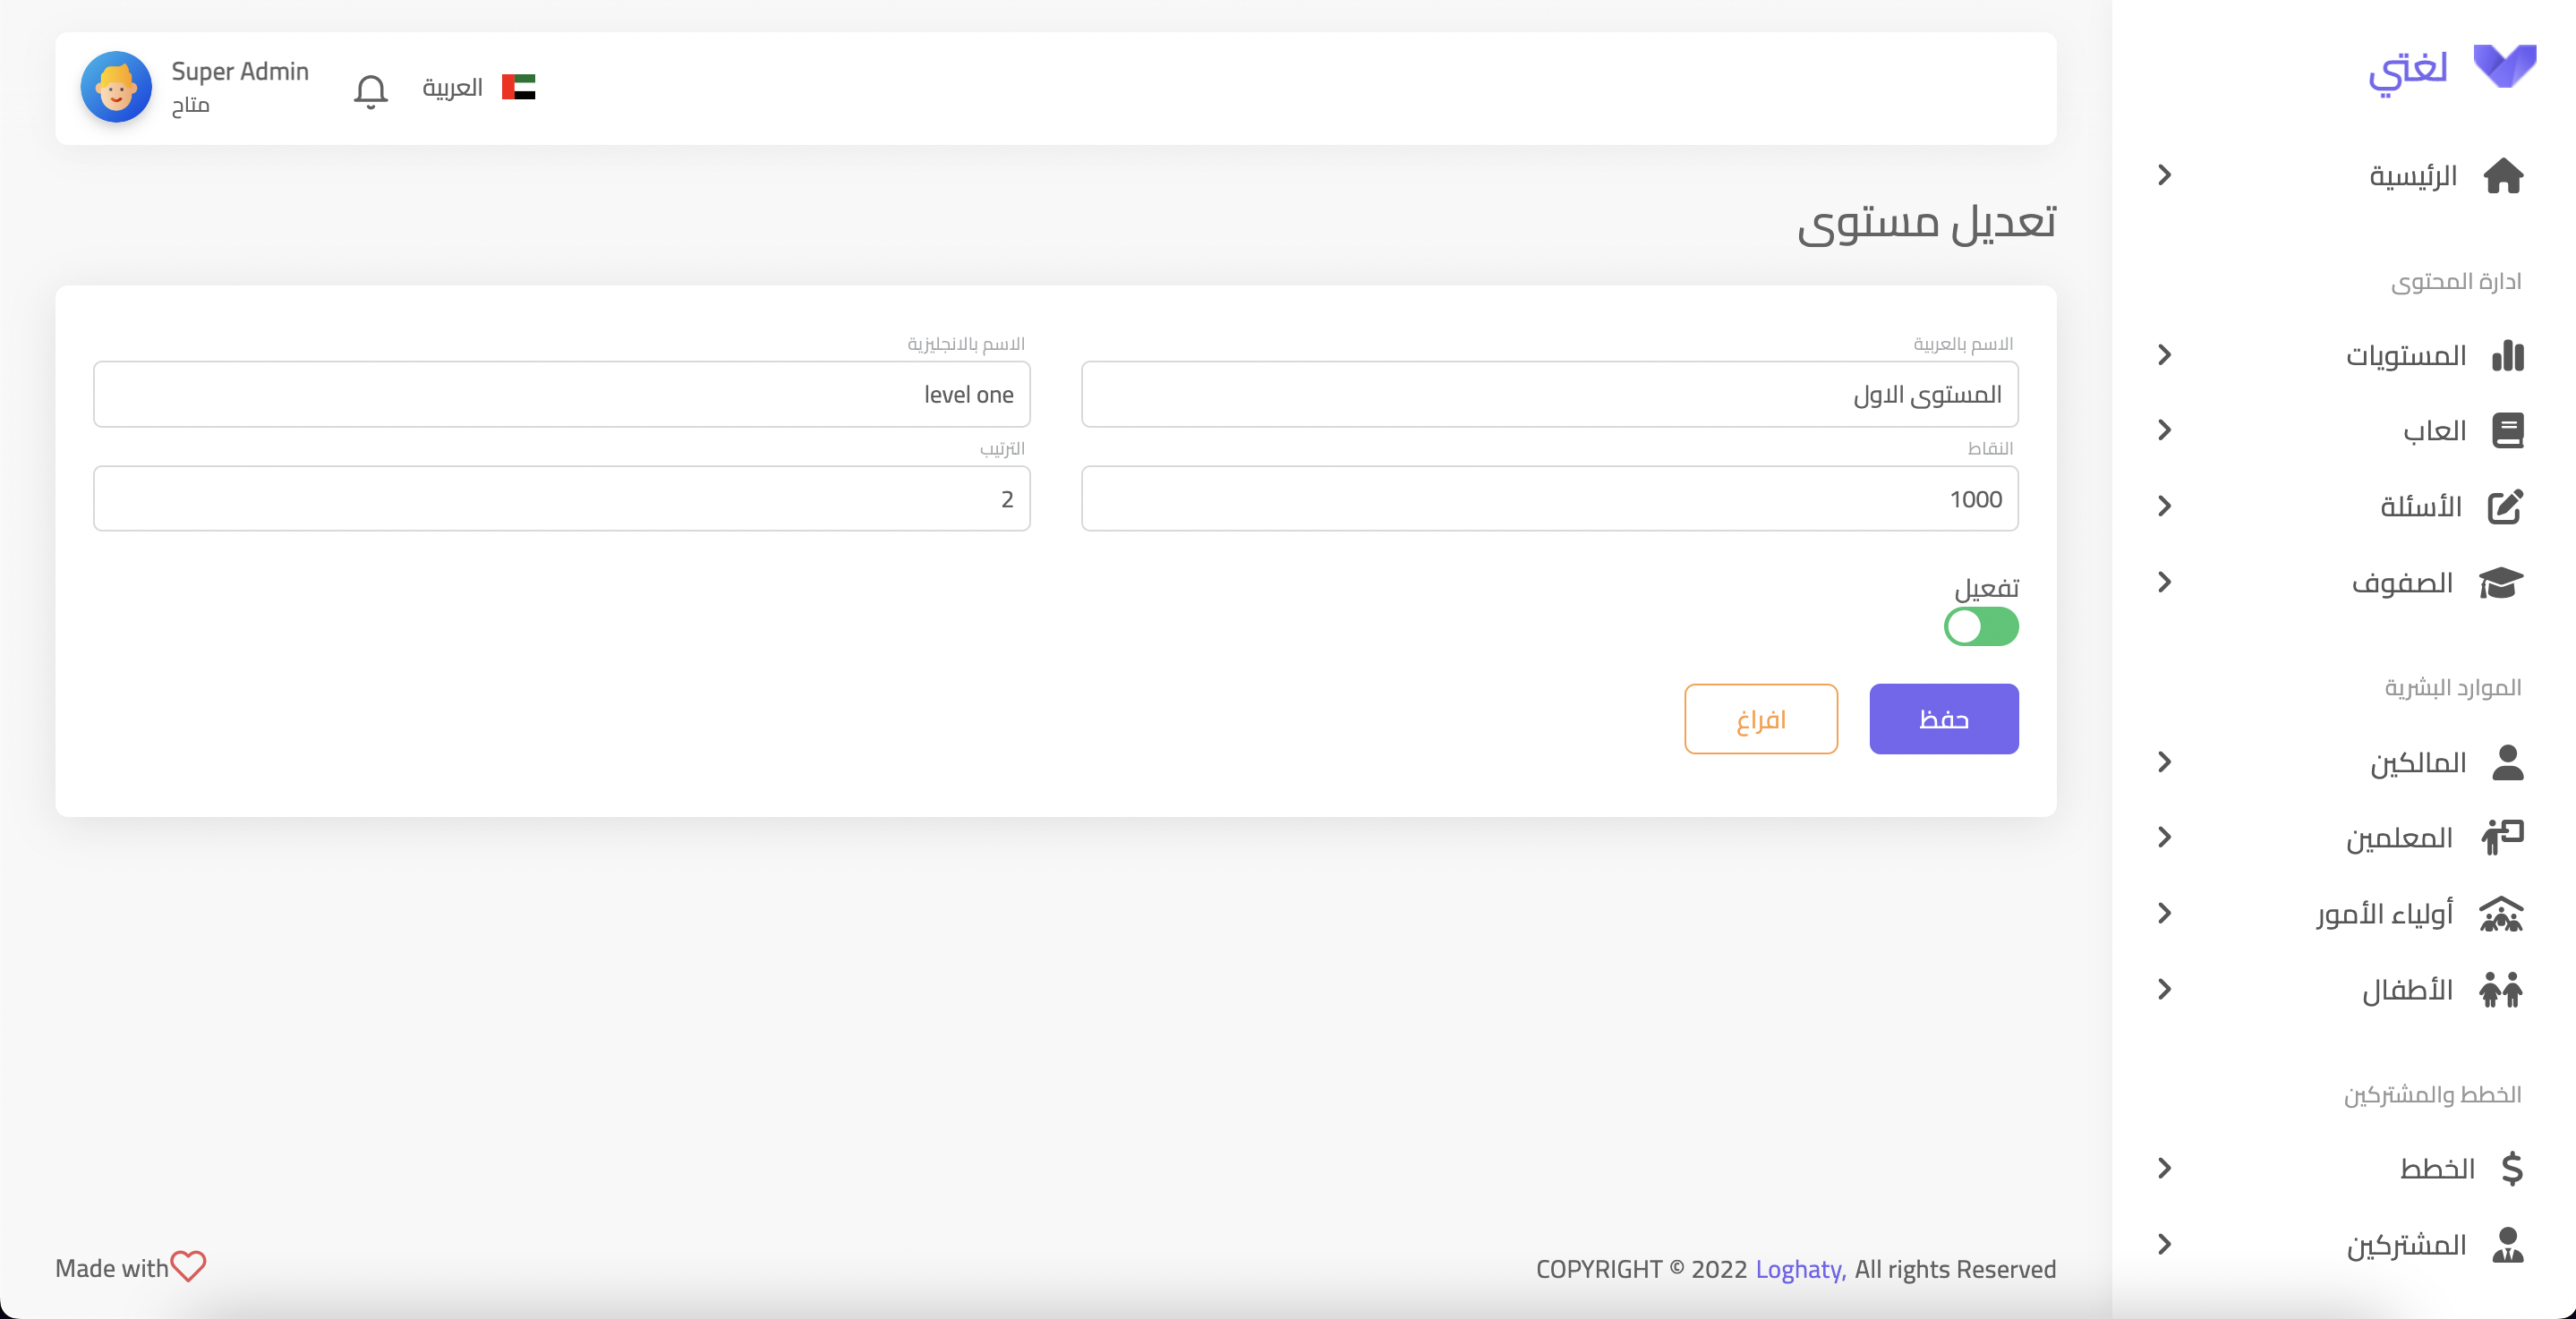Click the notification bell icon
This screenshot has height=1319, width=2576.
[370, 90]
